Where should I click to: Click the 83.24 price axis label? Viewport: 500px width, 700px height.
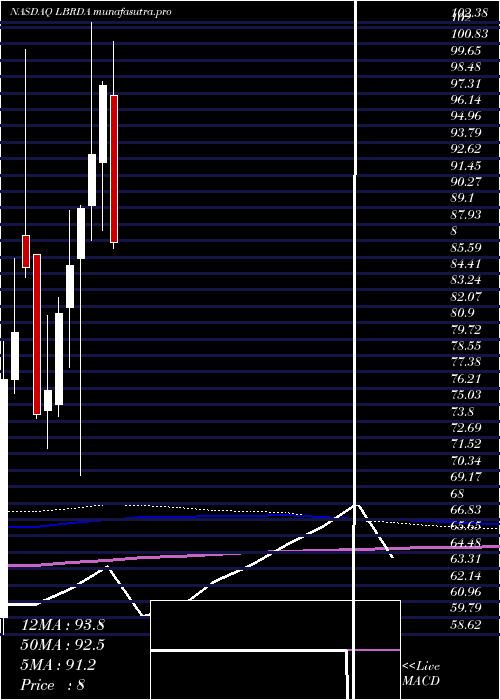point(466,280)
